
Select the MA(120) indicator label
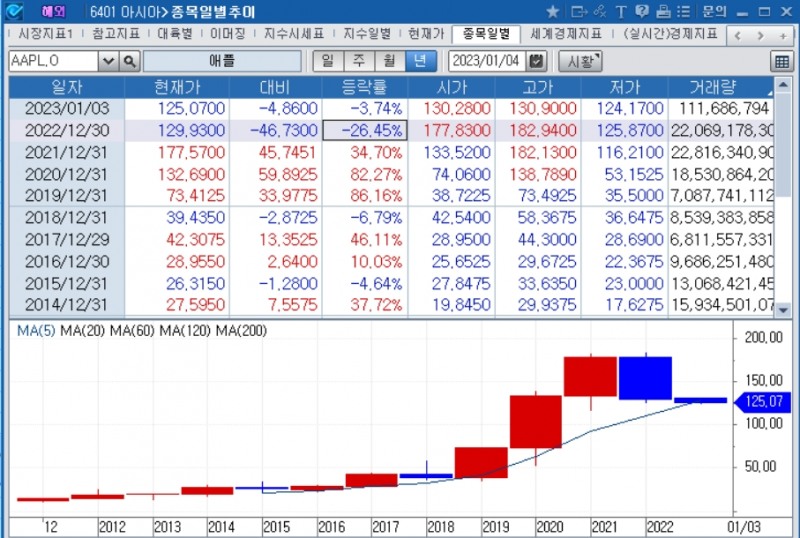click(185, 331)
